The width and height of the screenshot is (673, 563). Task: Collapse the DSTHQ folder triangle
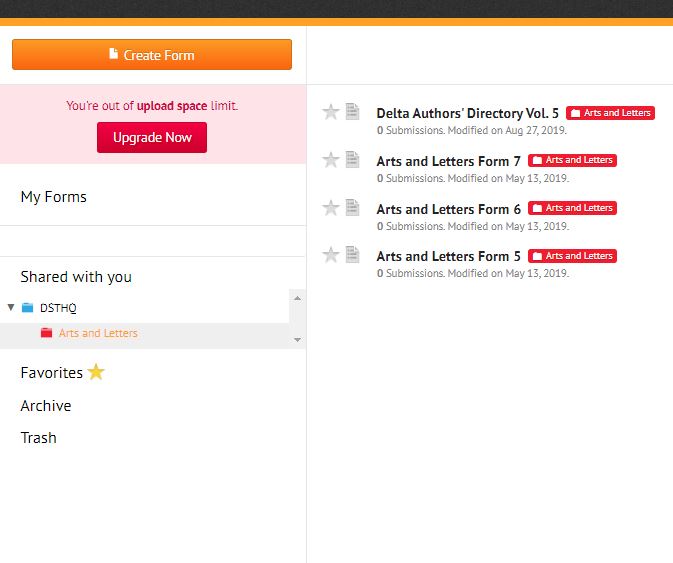[11, 307]
